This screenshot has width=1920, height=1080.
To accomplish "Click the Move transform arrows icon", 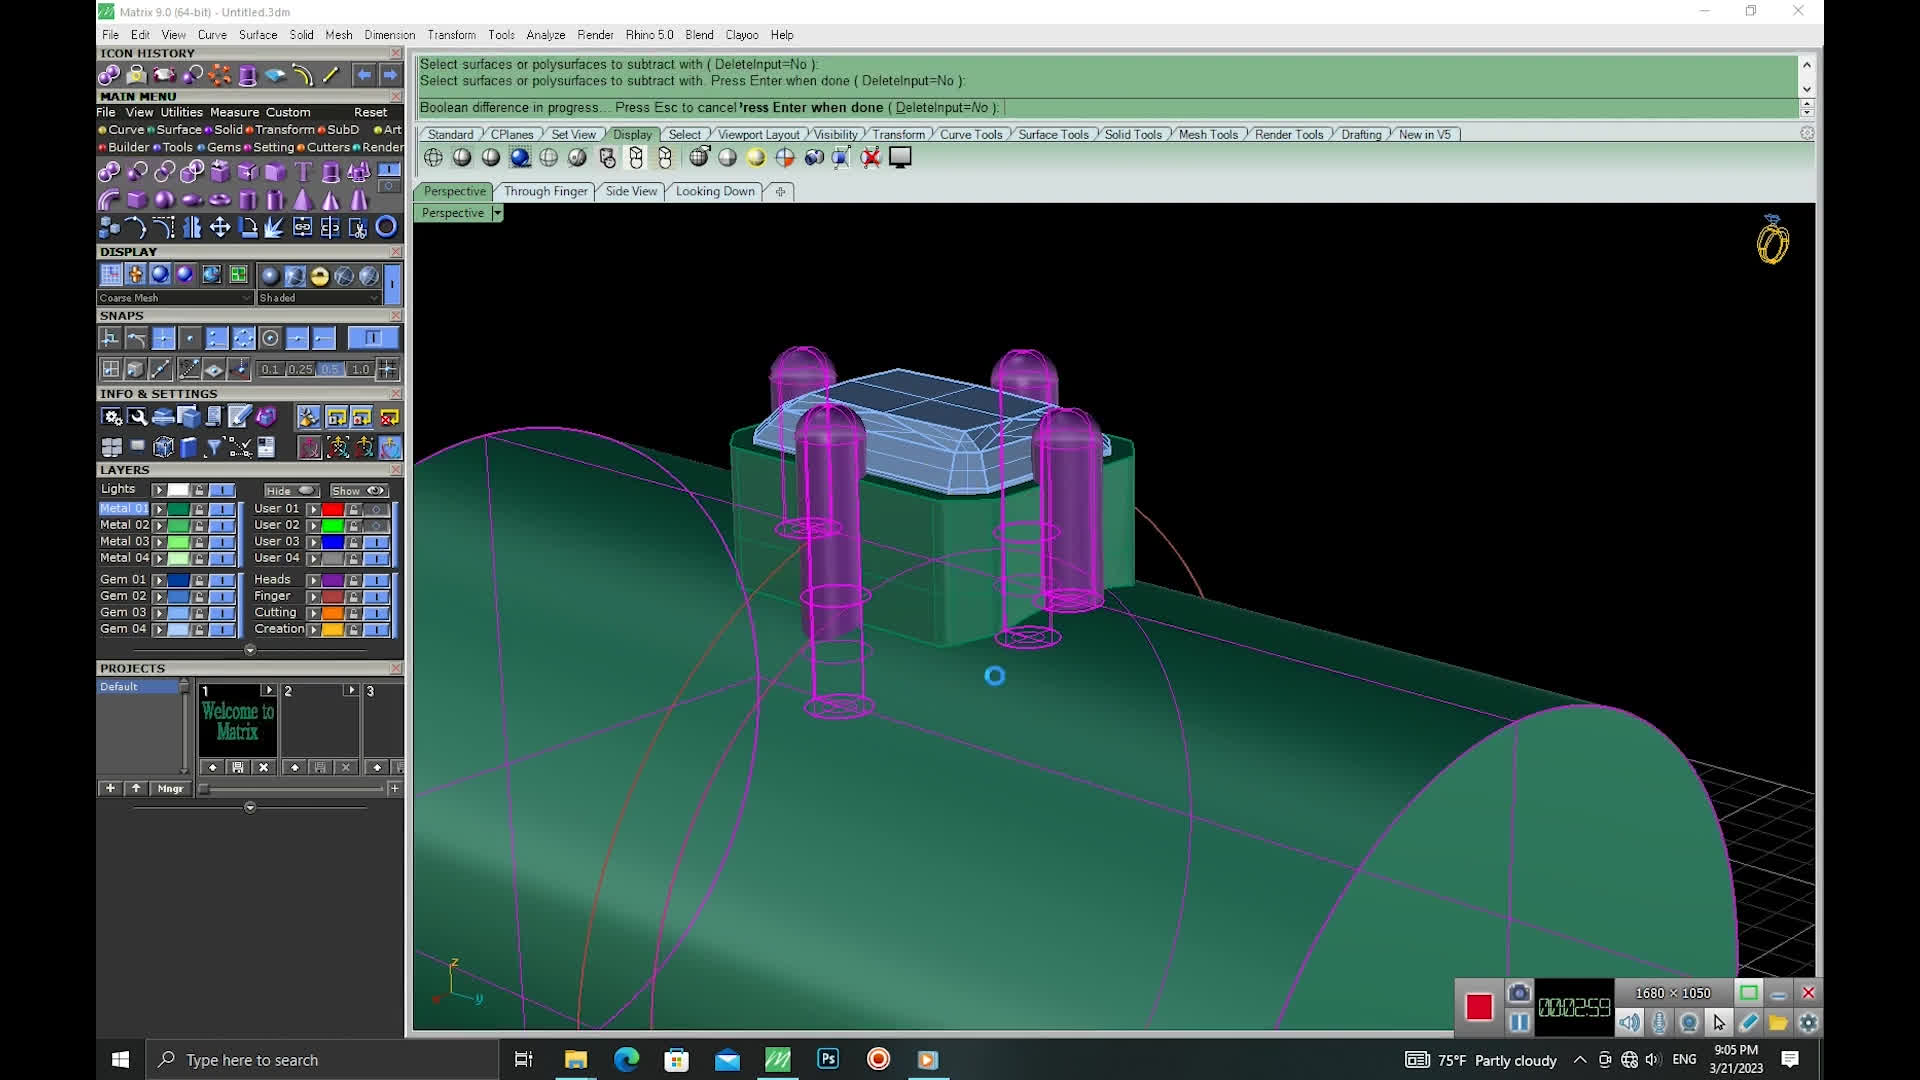I will (x=219, y=228).
